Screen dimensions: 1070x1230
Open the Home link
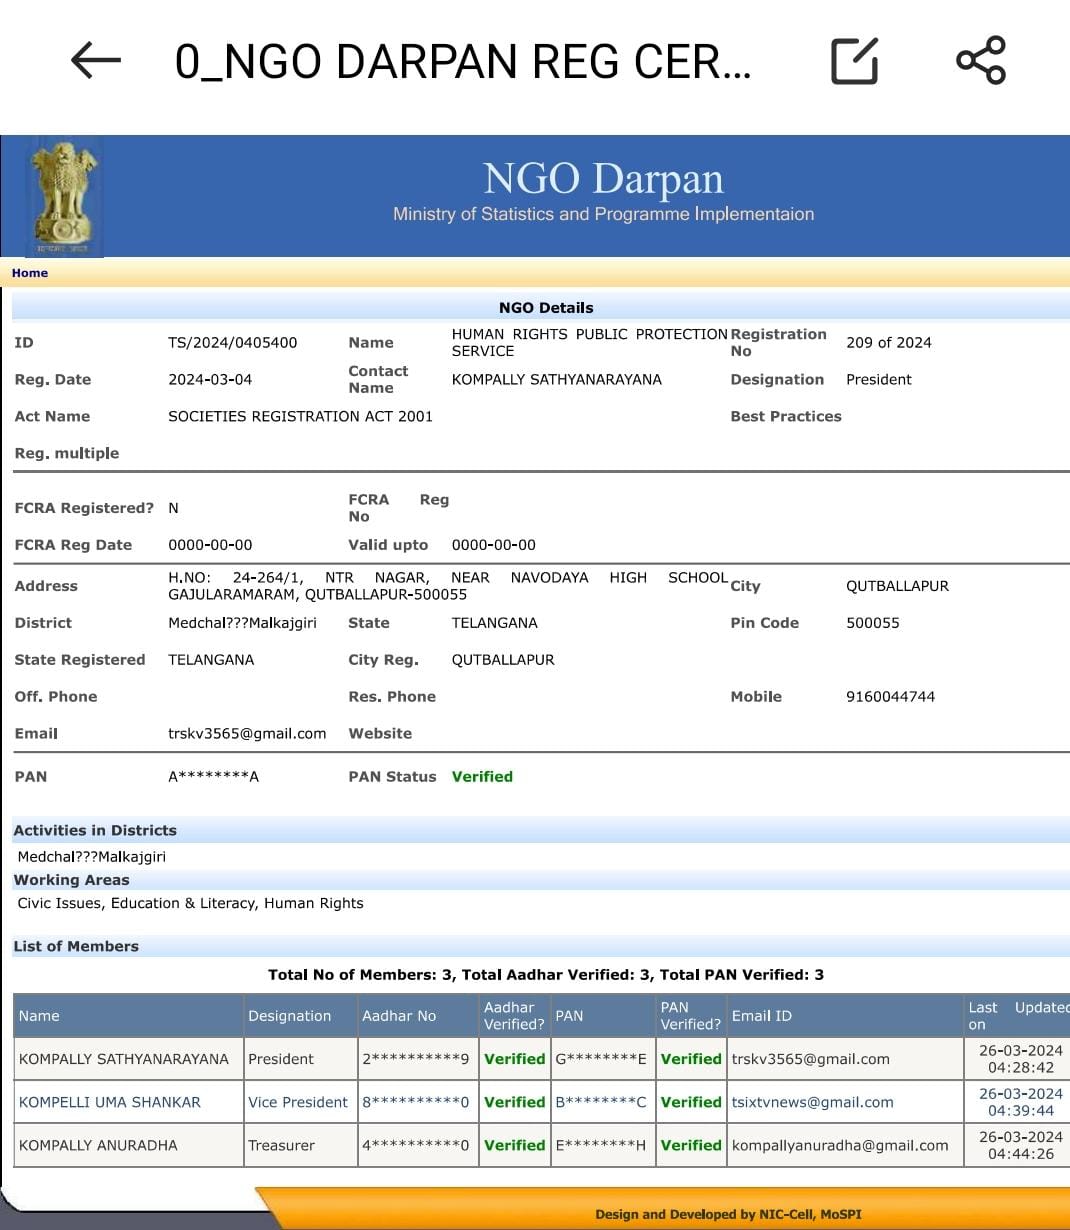tap(30, 273)
